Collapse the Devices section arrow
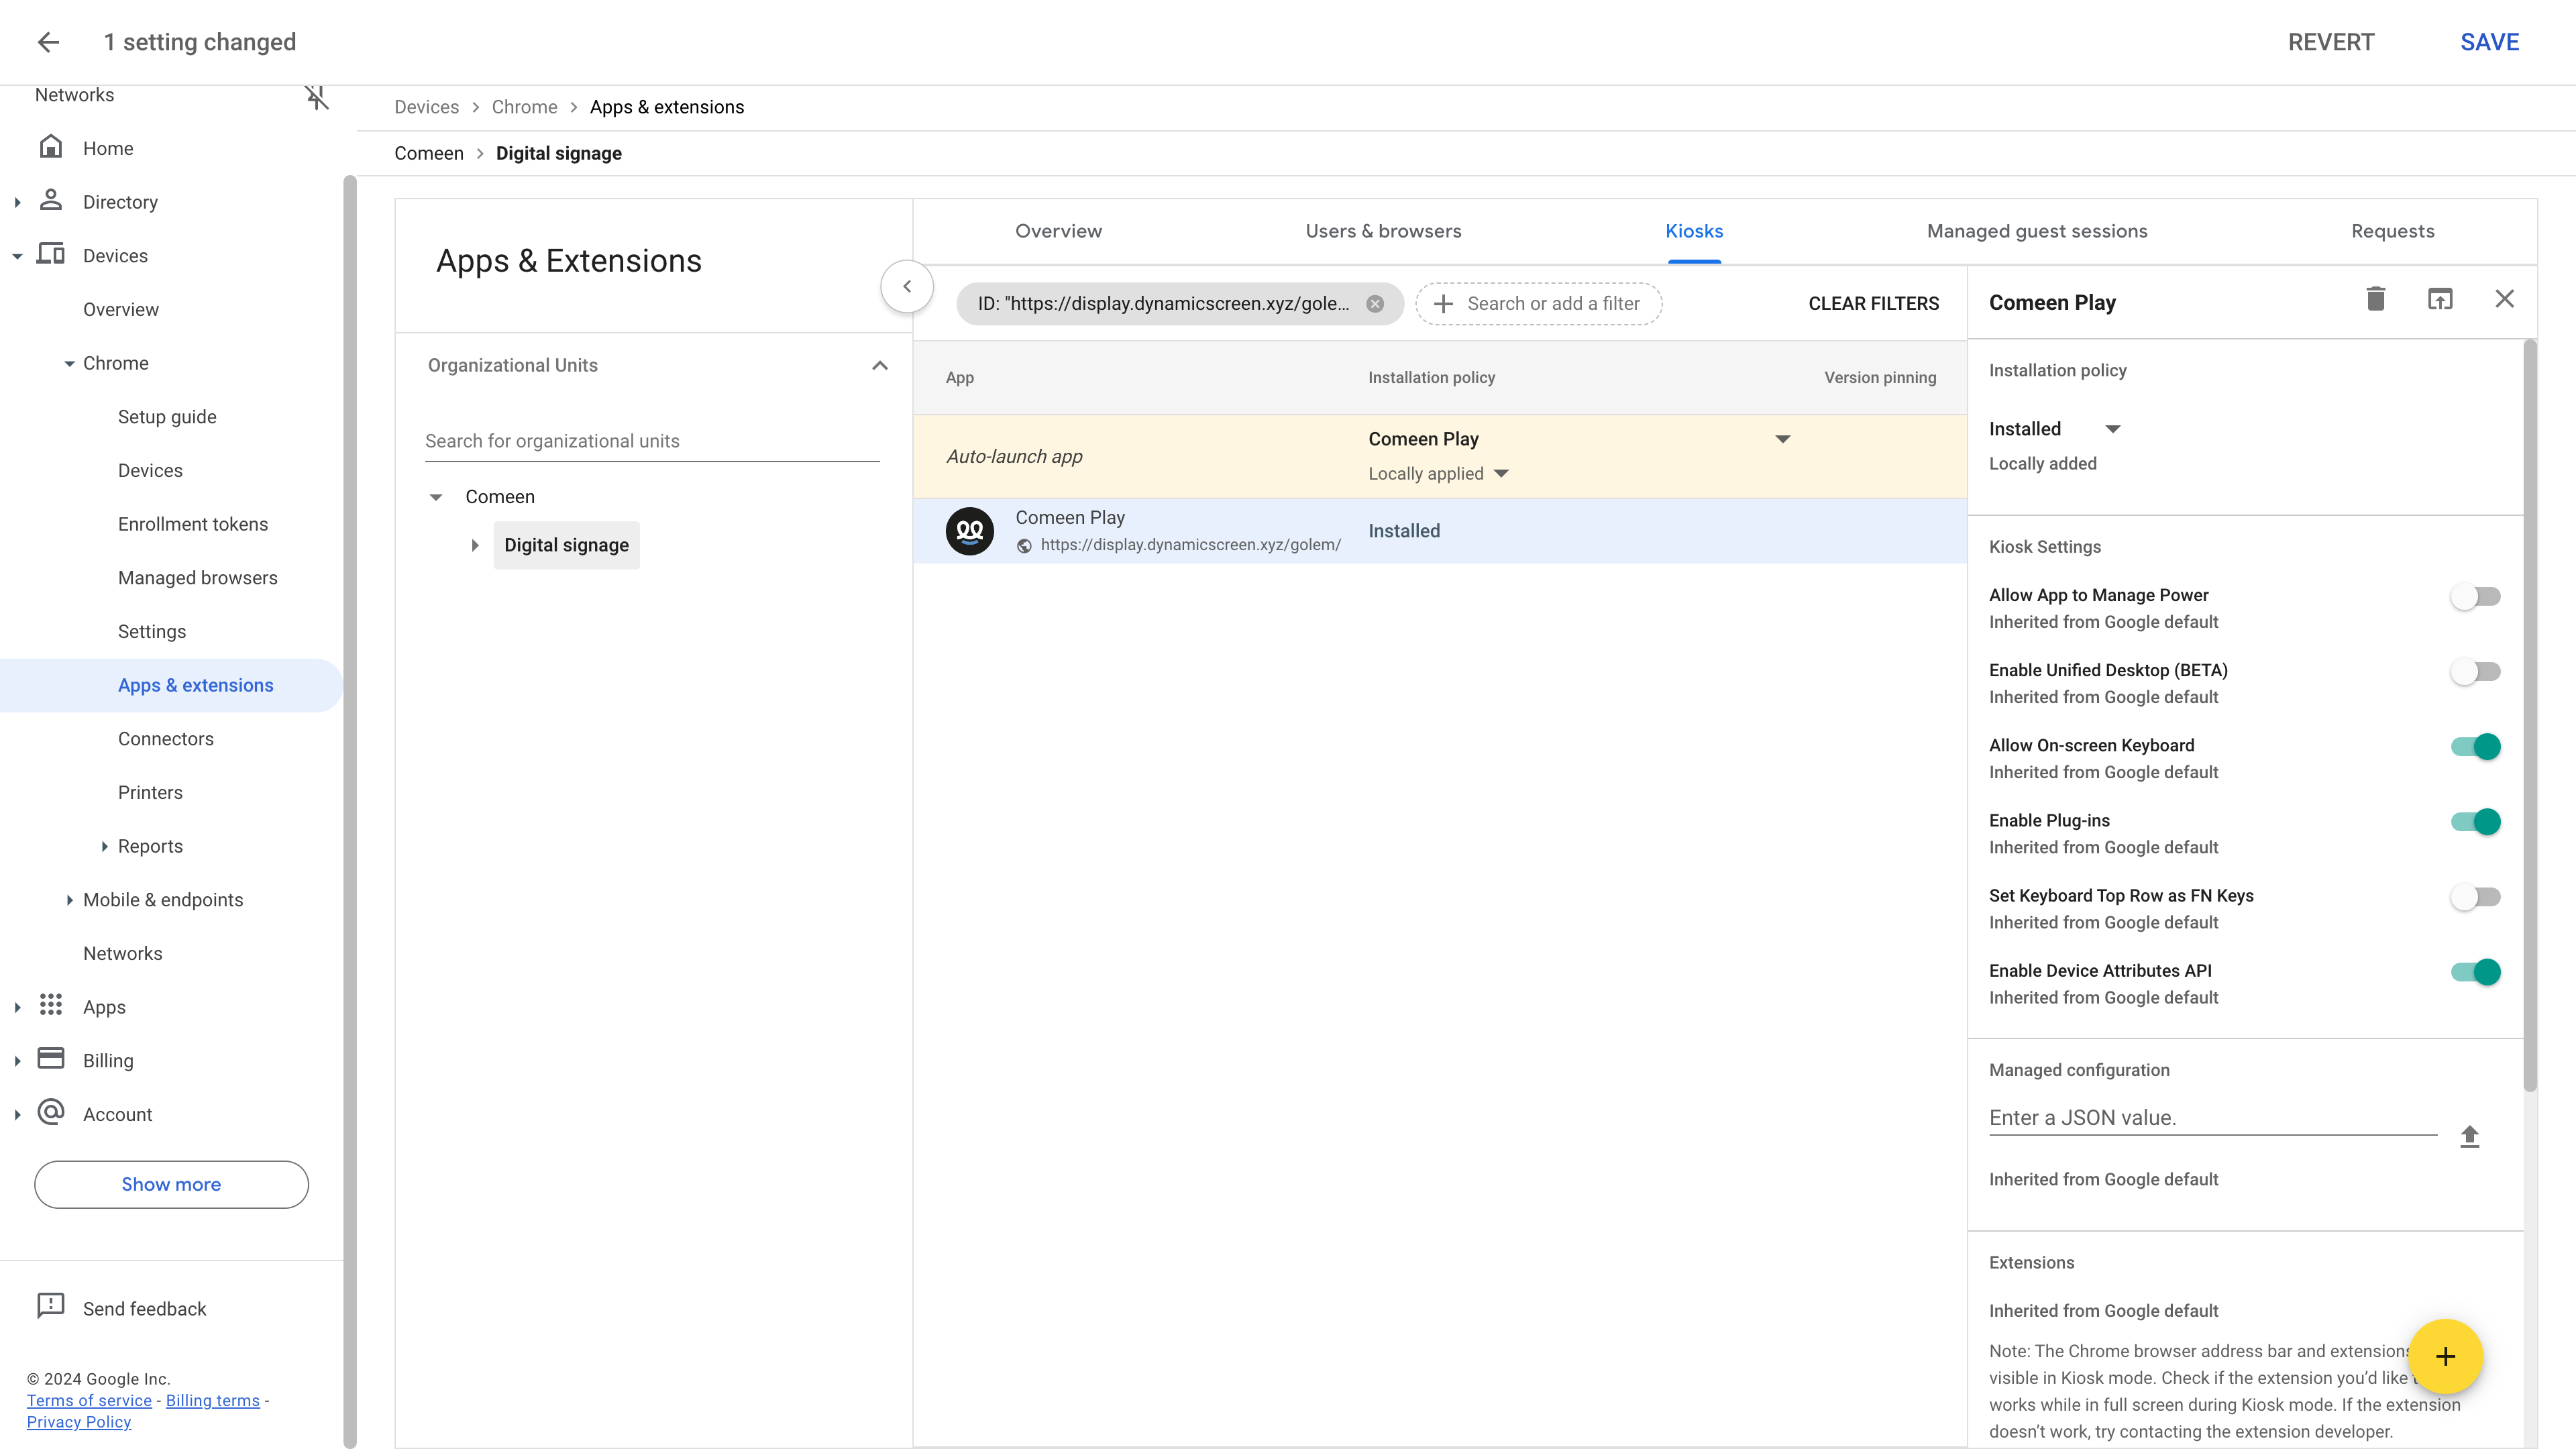 17,256
